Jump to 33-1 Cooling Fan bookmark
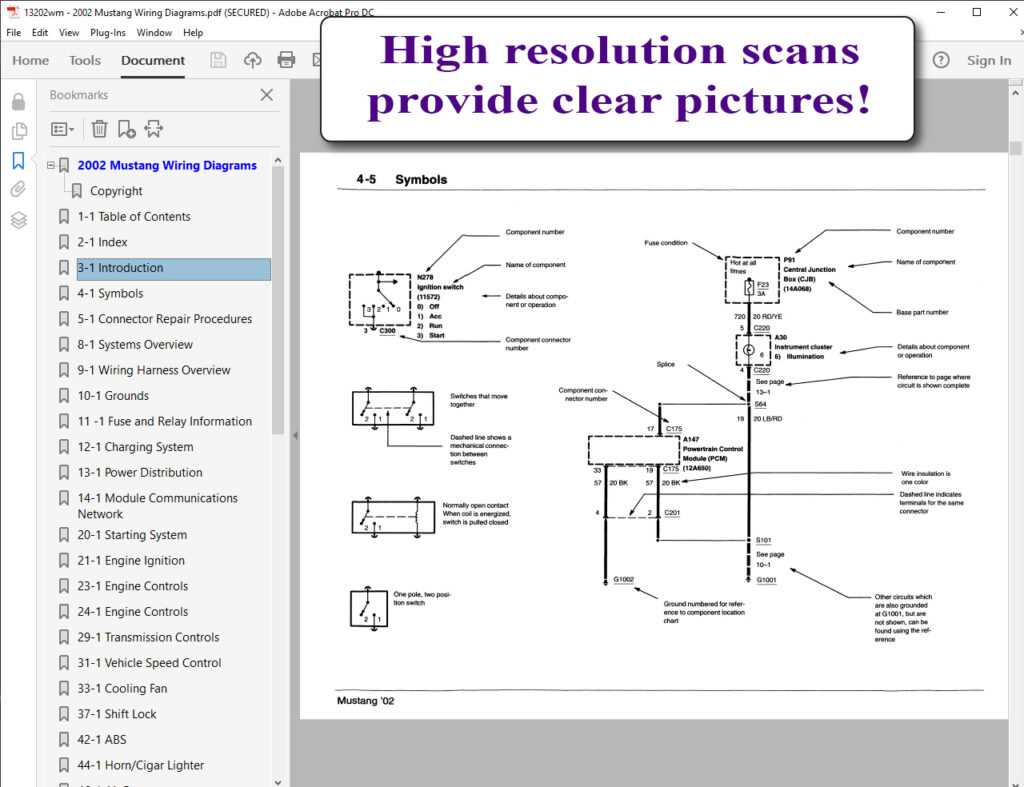Image resolution: width=1024 pixels, height=787 pixels. 122,688
